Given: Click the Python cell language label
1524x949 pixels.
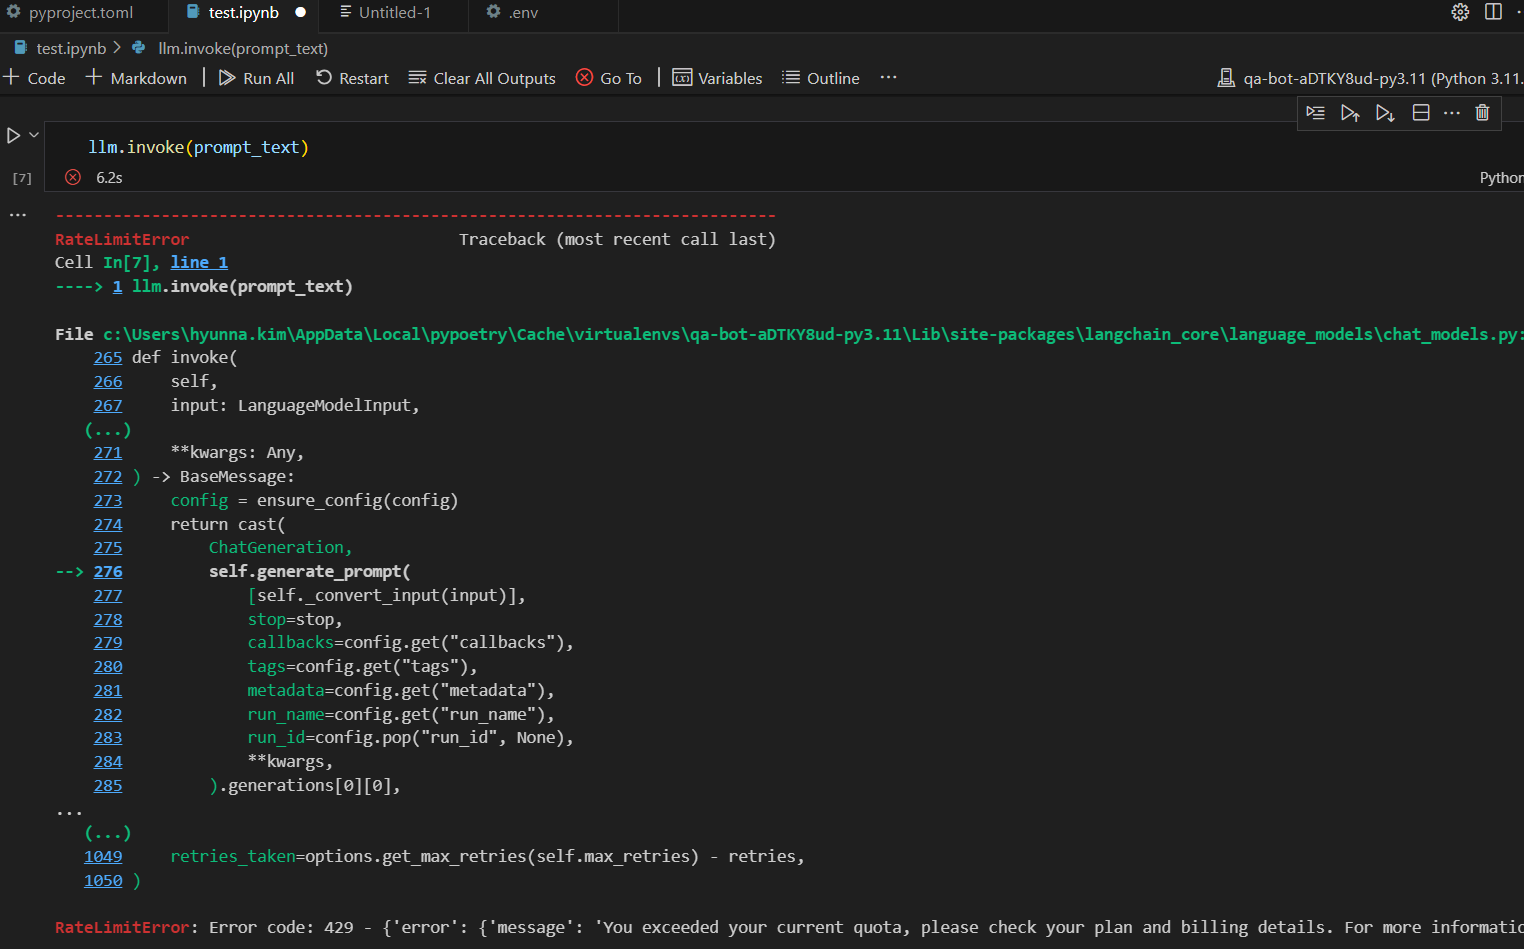Looking at the screenshot, I should (x=1501, y=177).
